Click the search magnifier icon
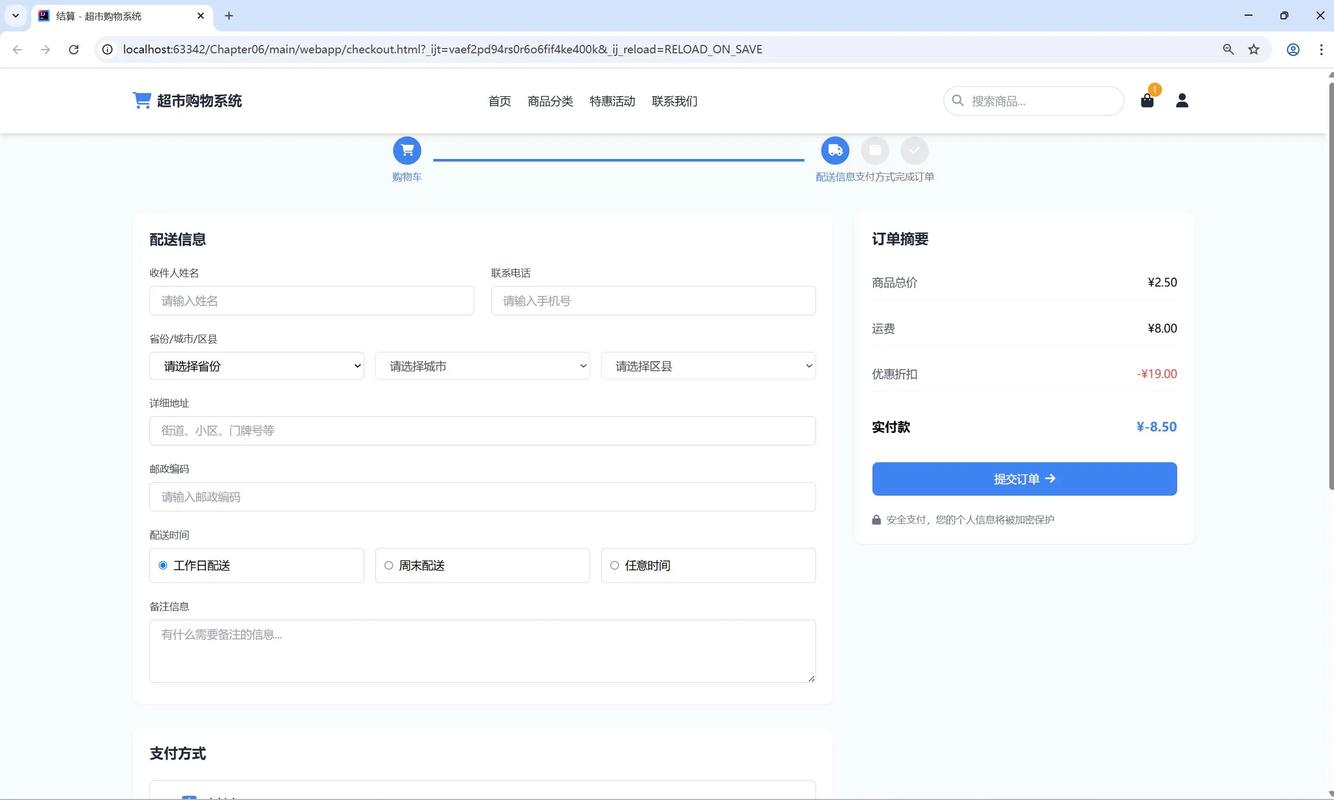This screenshot has width=1334, height=800. tap(959, 100)
